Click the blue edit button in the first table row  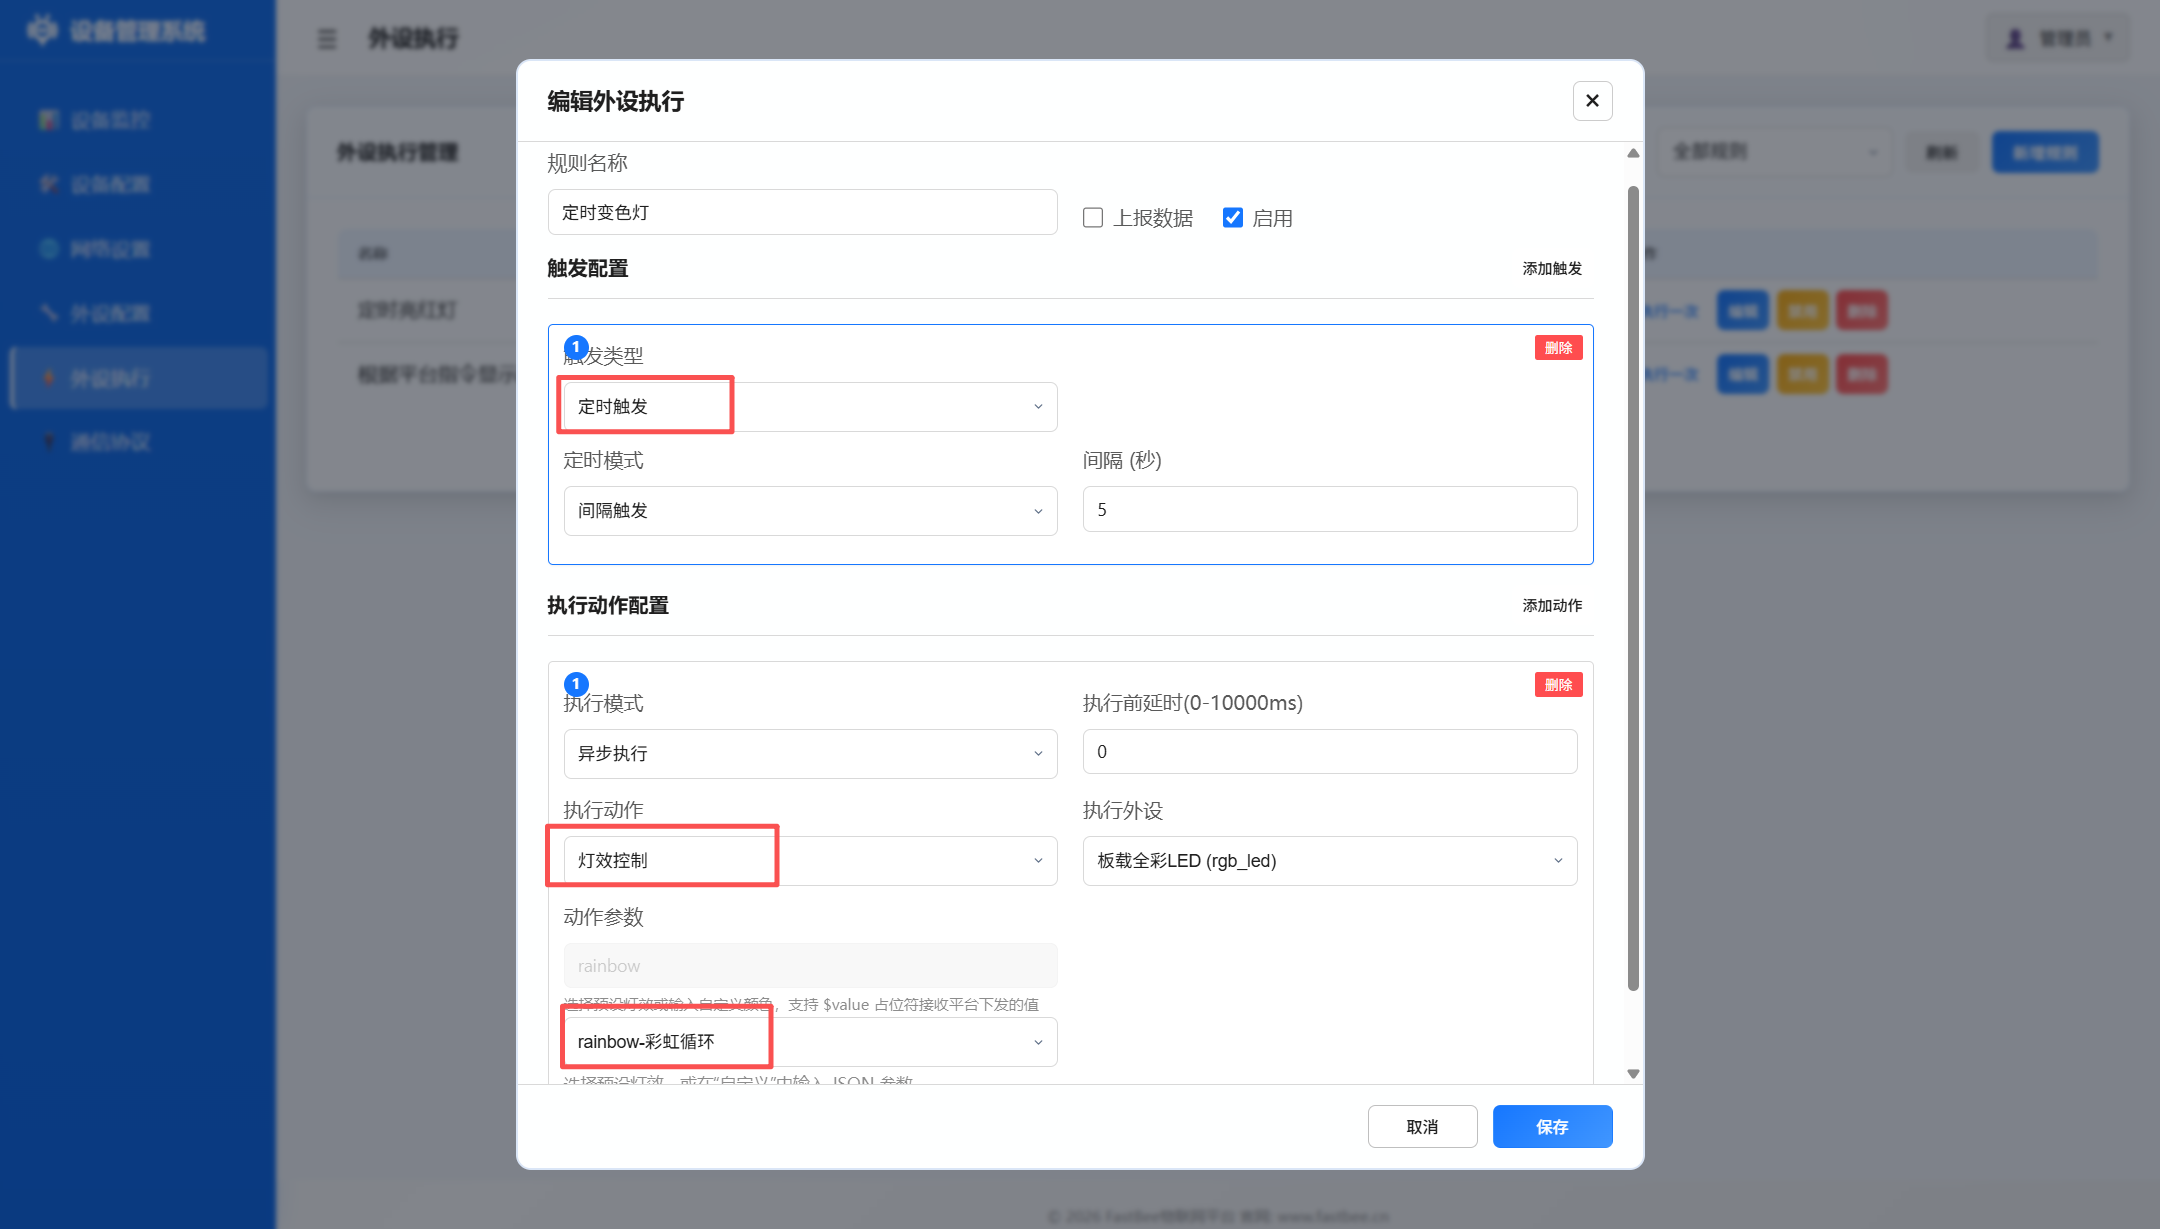[1743, 311]
